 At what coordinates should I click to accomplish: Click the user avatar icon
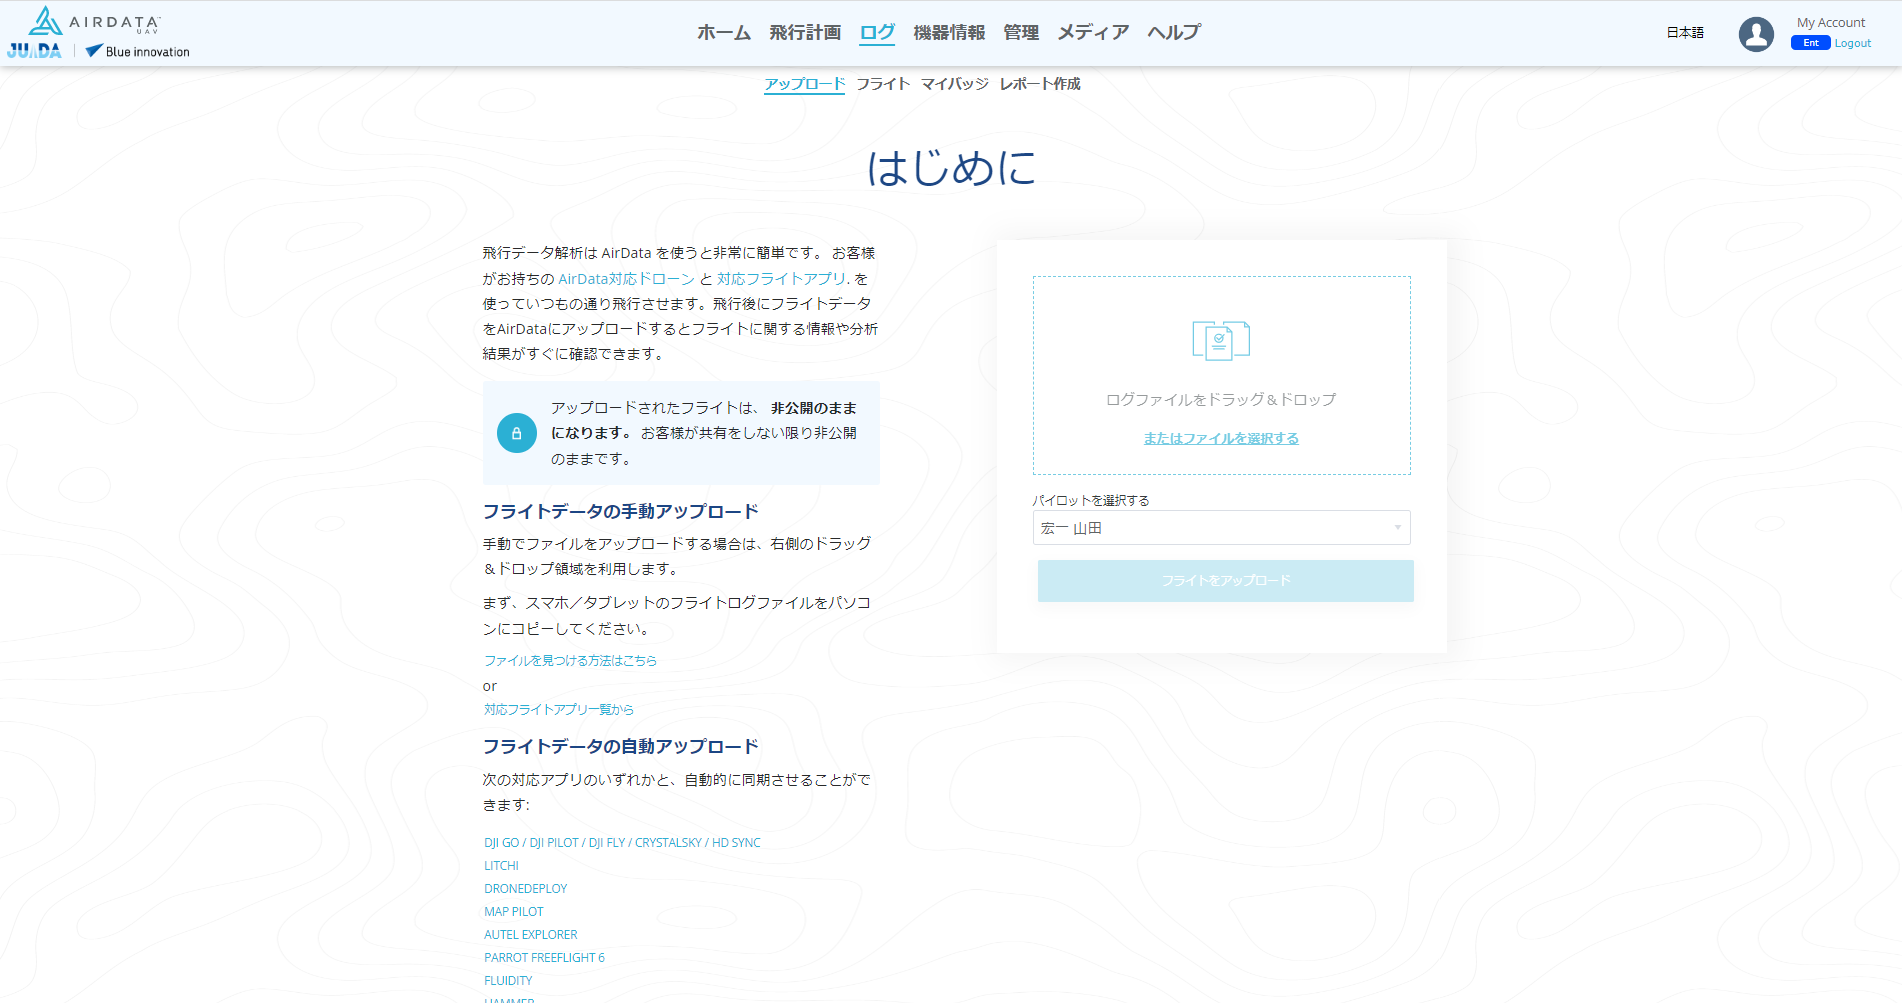(x=1756, y=34)
